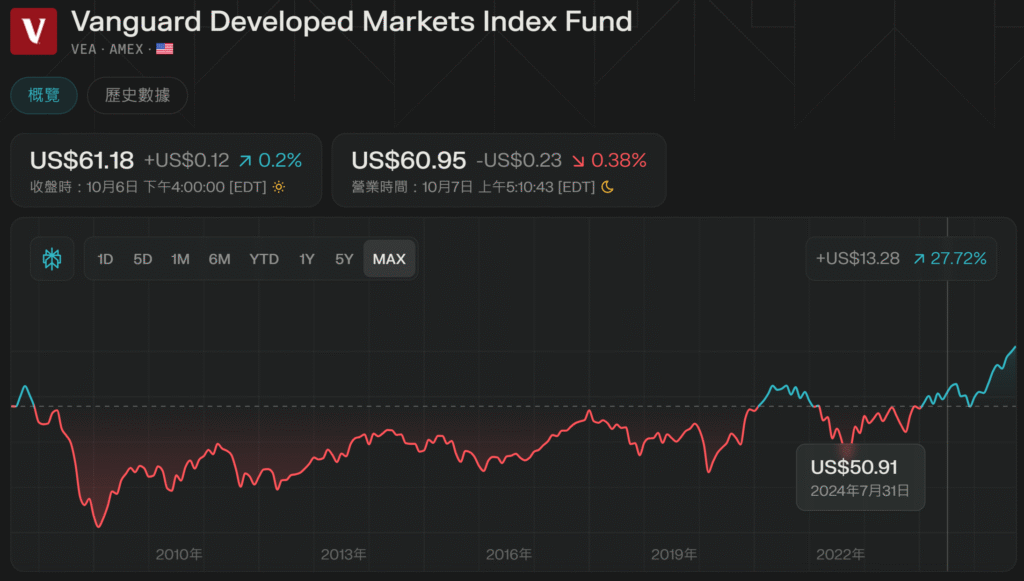Select the 1Y range option
The image size is (1024, 581).
[307, 259]
